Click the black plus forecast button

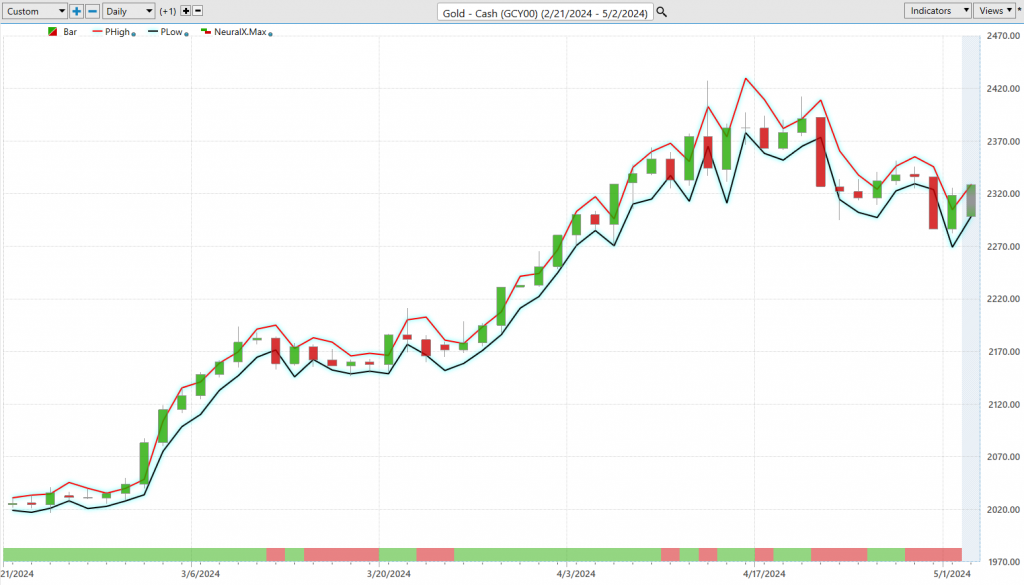[x=185, y=11]
